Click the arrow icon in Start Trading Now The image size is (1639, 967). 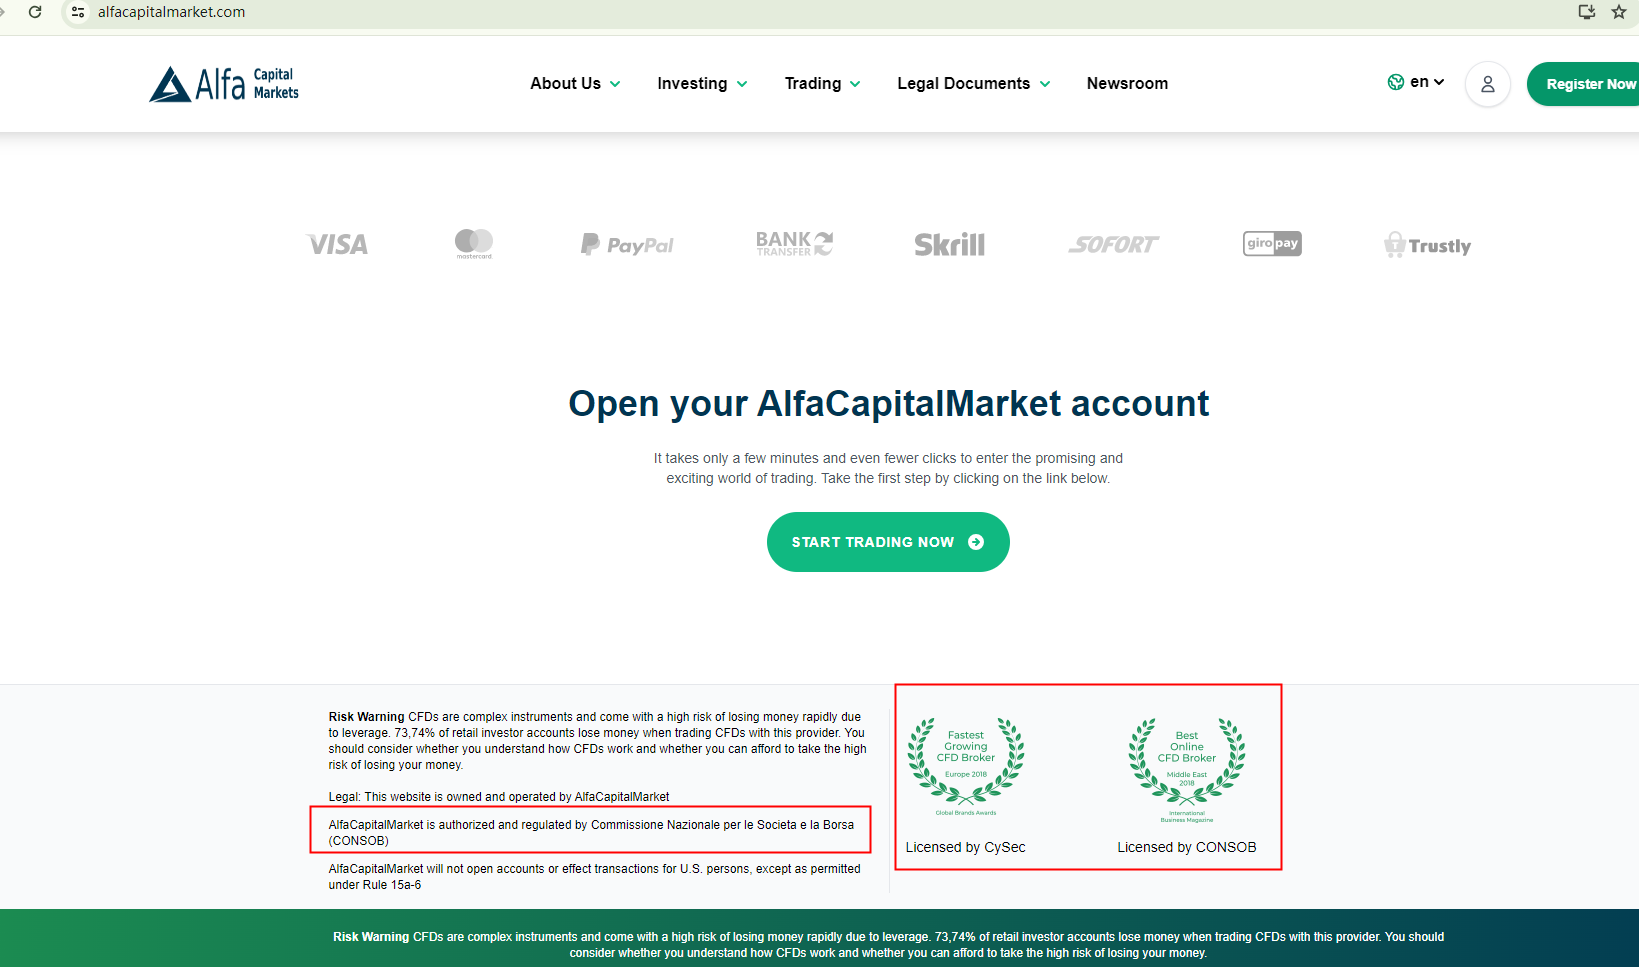tap(976, 542)
